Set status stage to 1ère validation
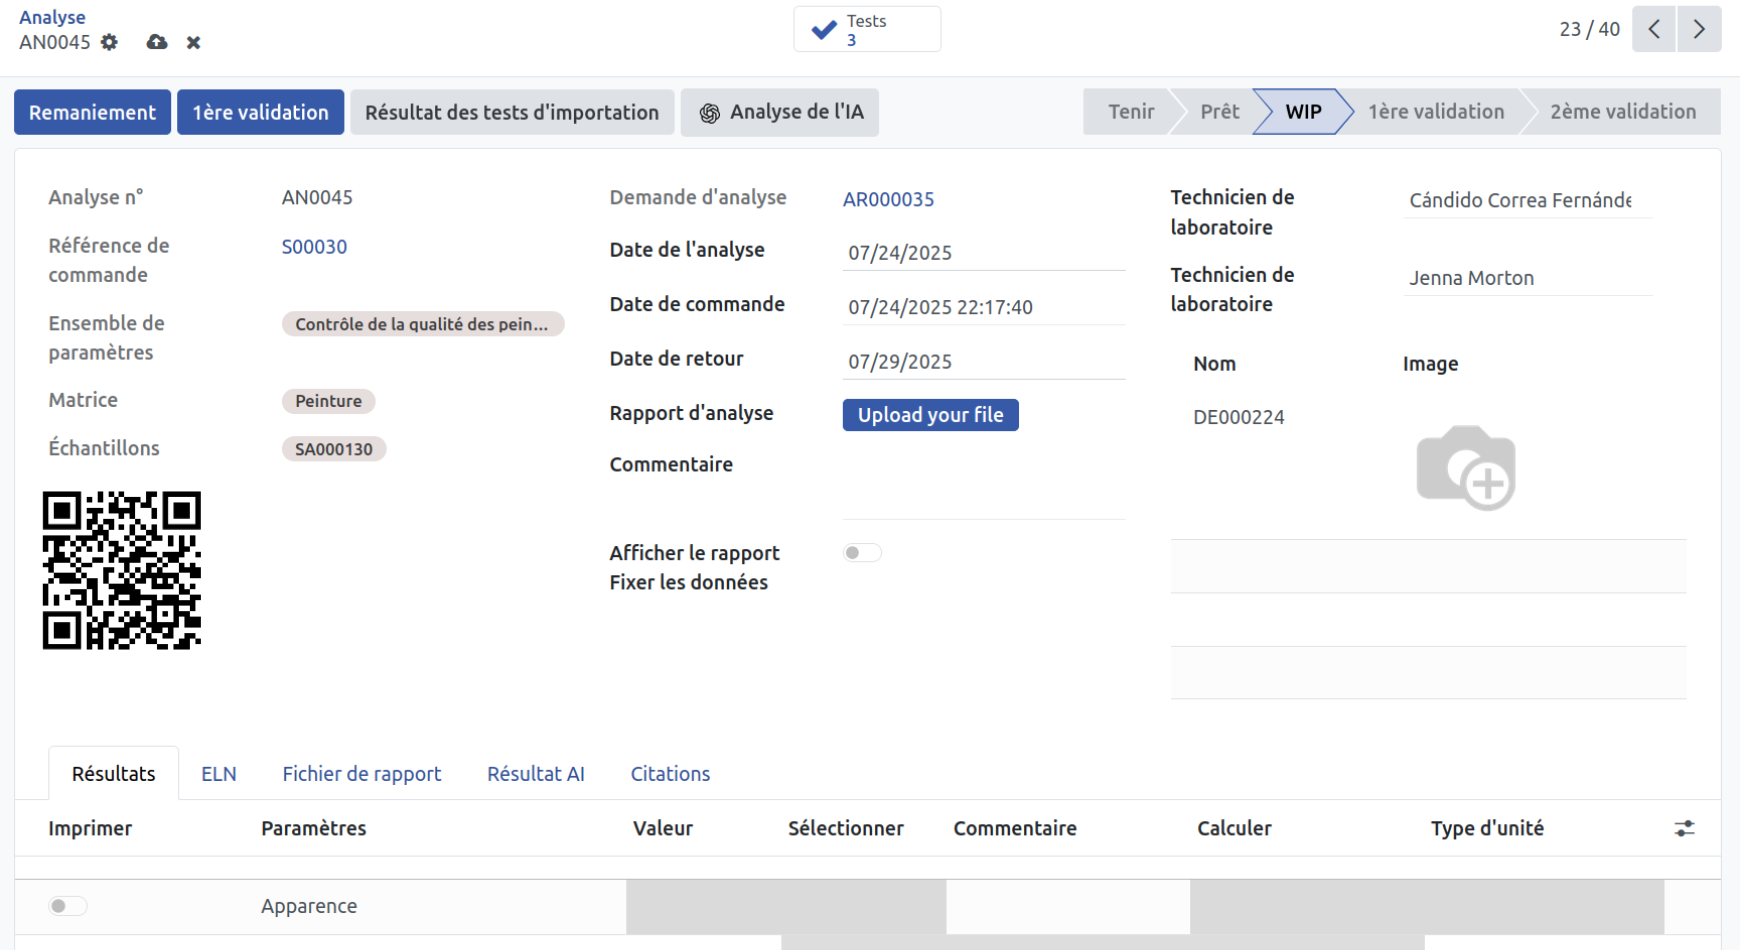Image resolution: width=1740 pixels, height=950 pixels. pyautogui.click(x=1436, y=111)
